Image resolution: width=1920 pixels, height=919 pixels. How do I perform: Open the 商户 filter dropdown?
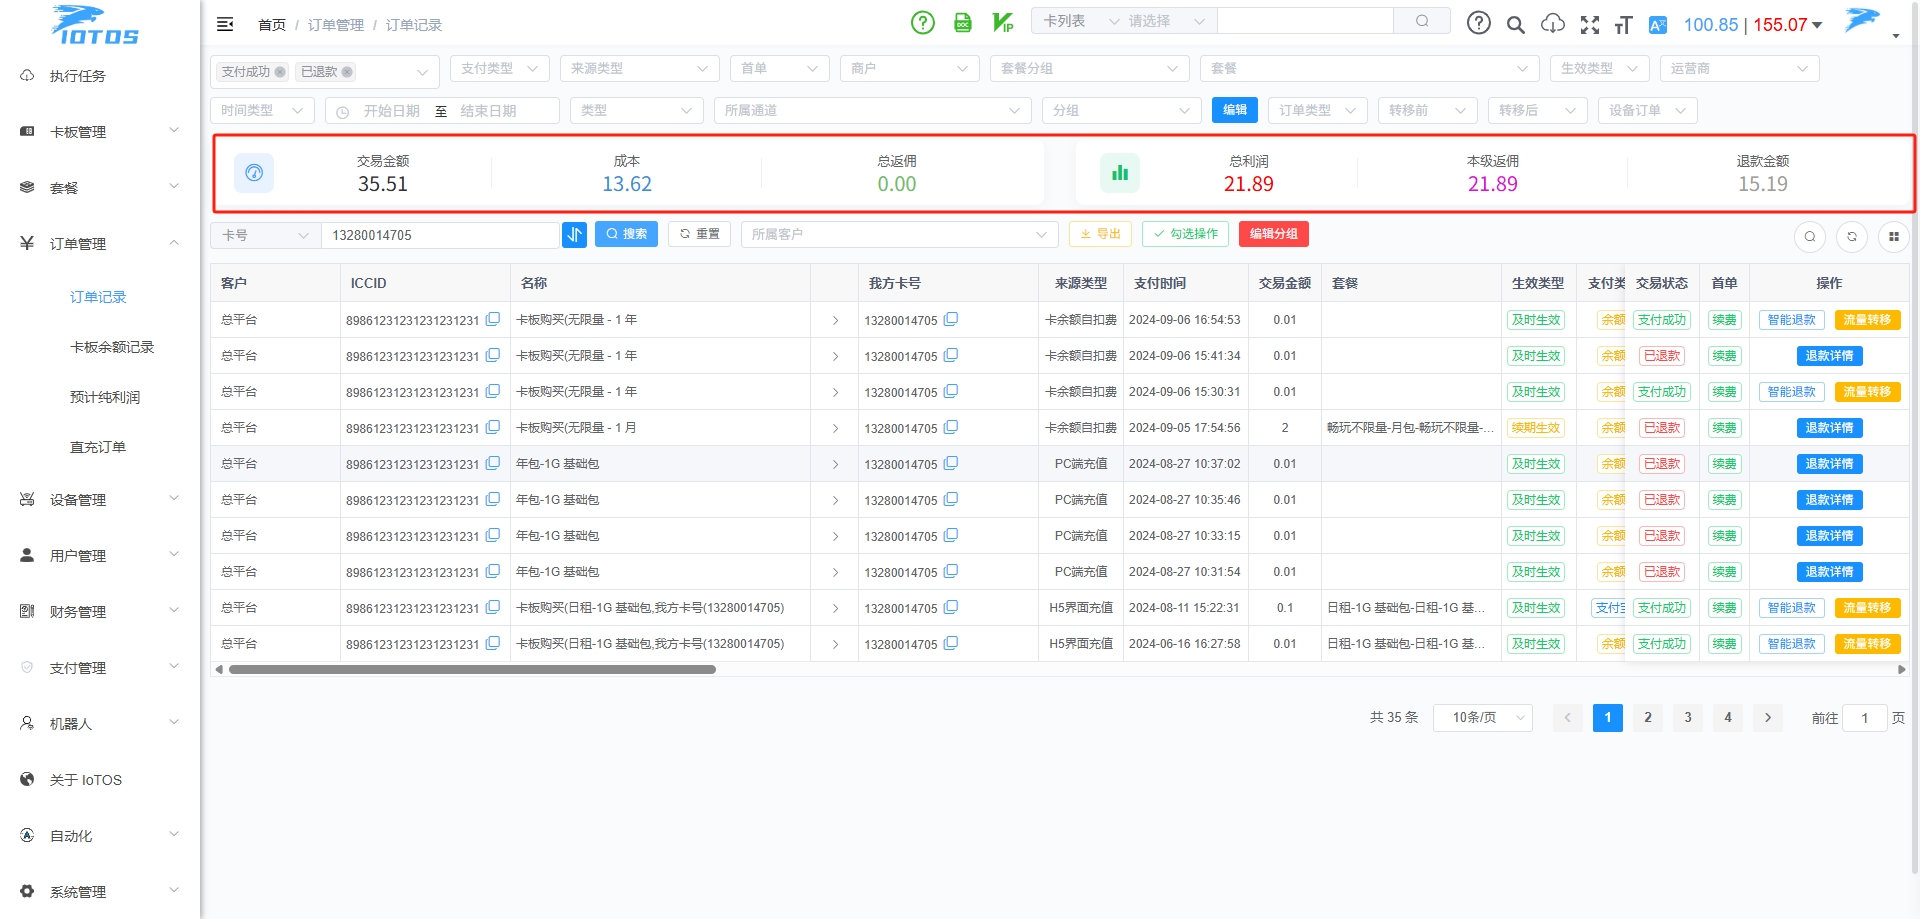(x=910, y=68)
